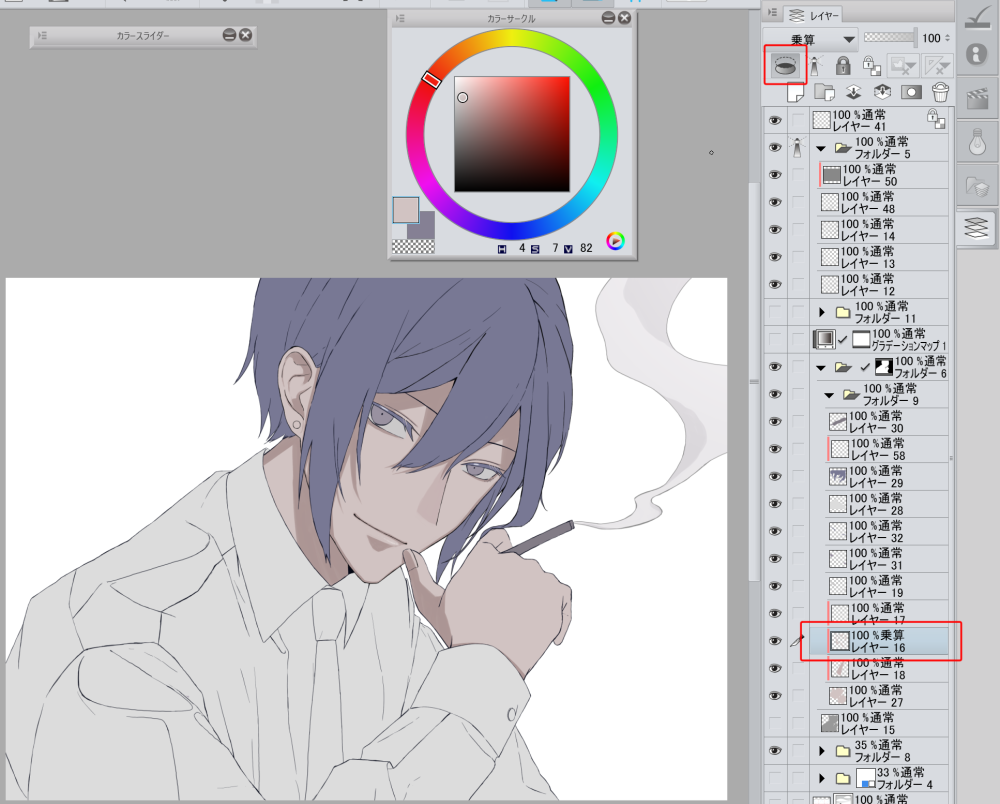Click the Lock Layer padlock icon
Screen dimensions: 1000x804
(x=843, y=65)
